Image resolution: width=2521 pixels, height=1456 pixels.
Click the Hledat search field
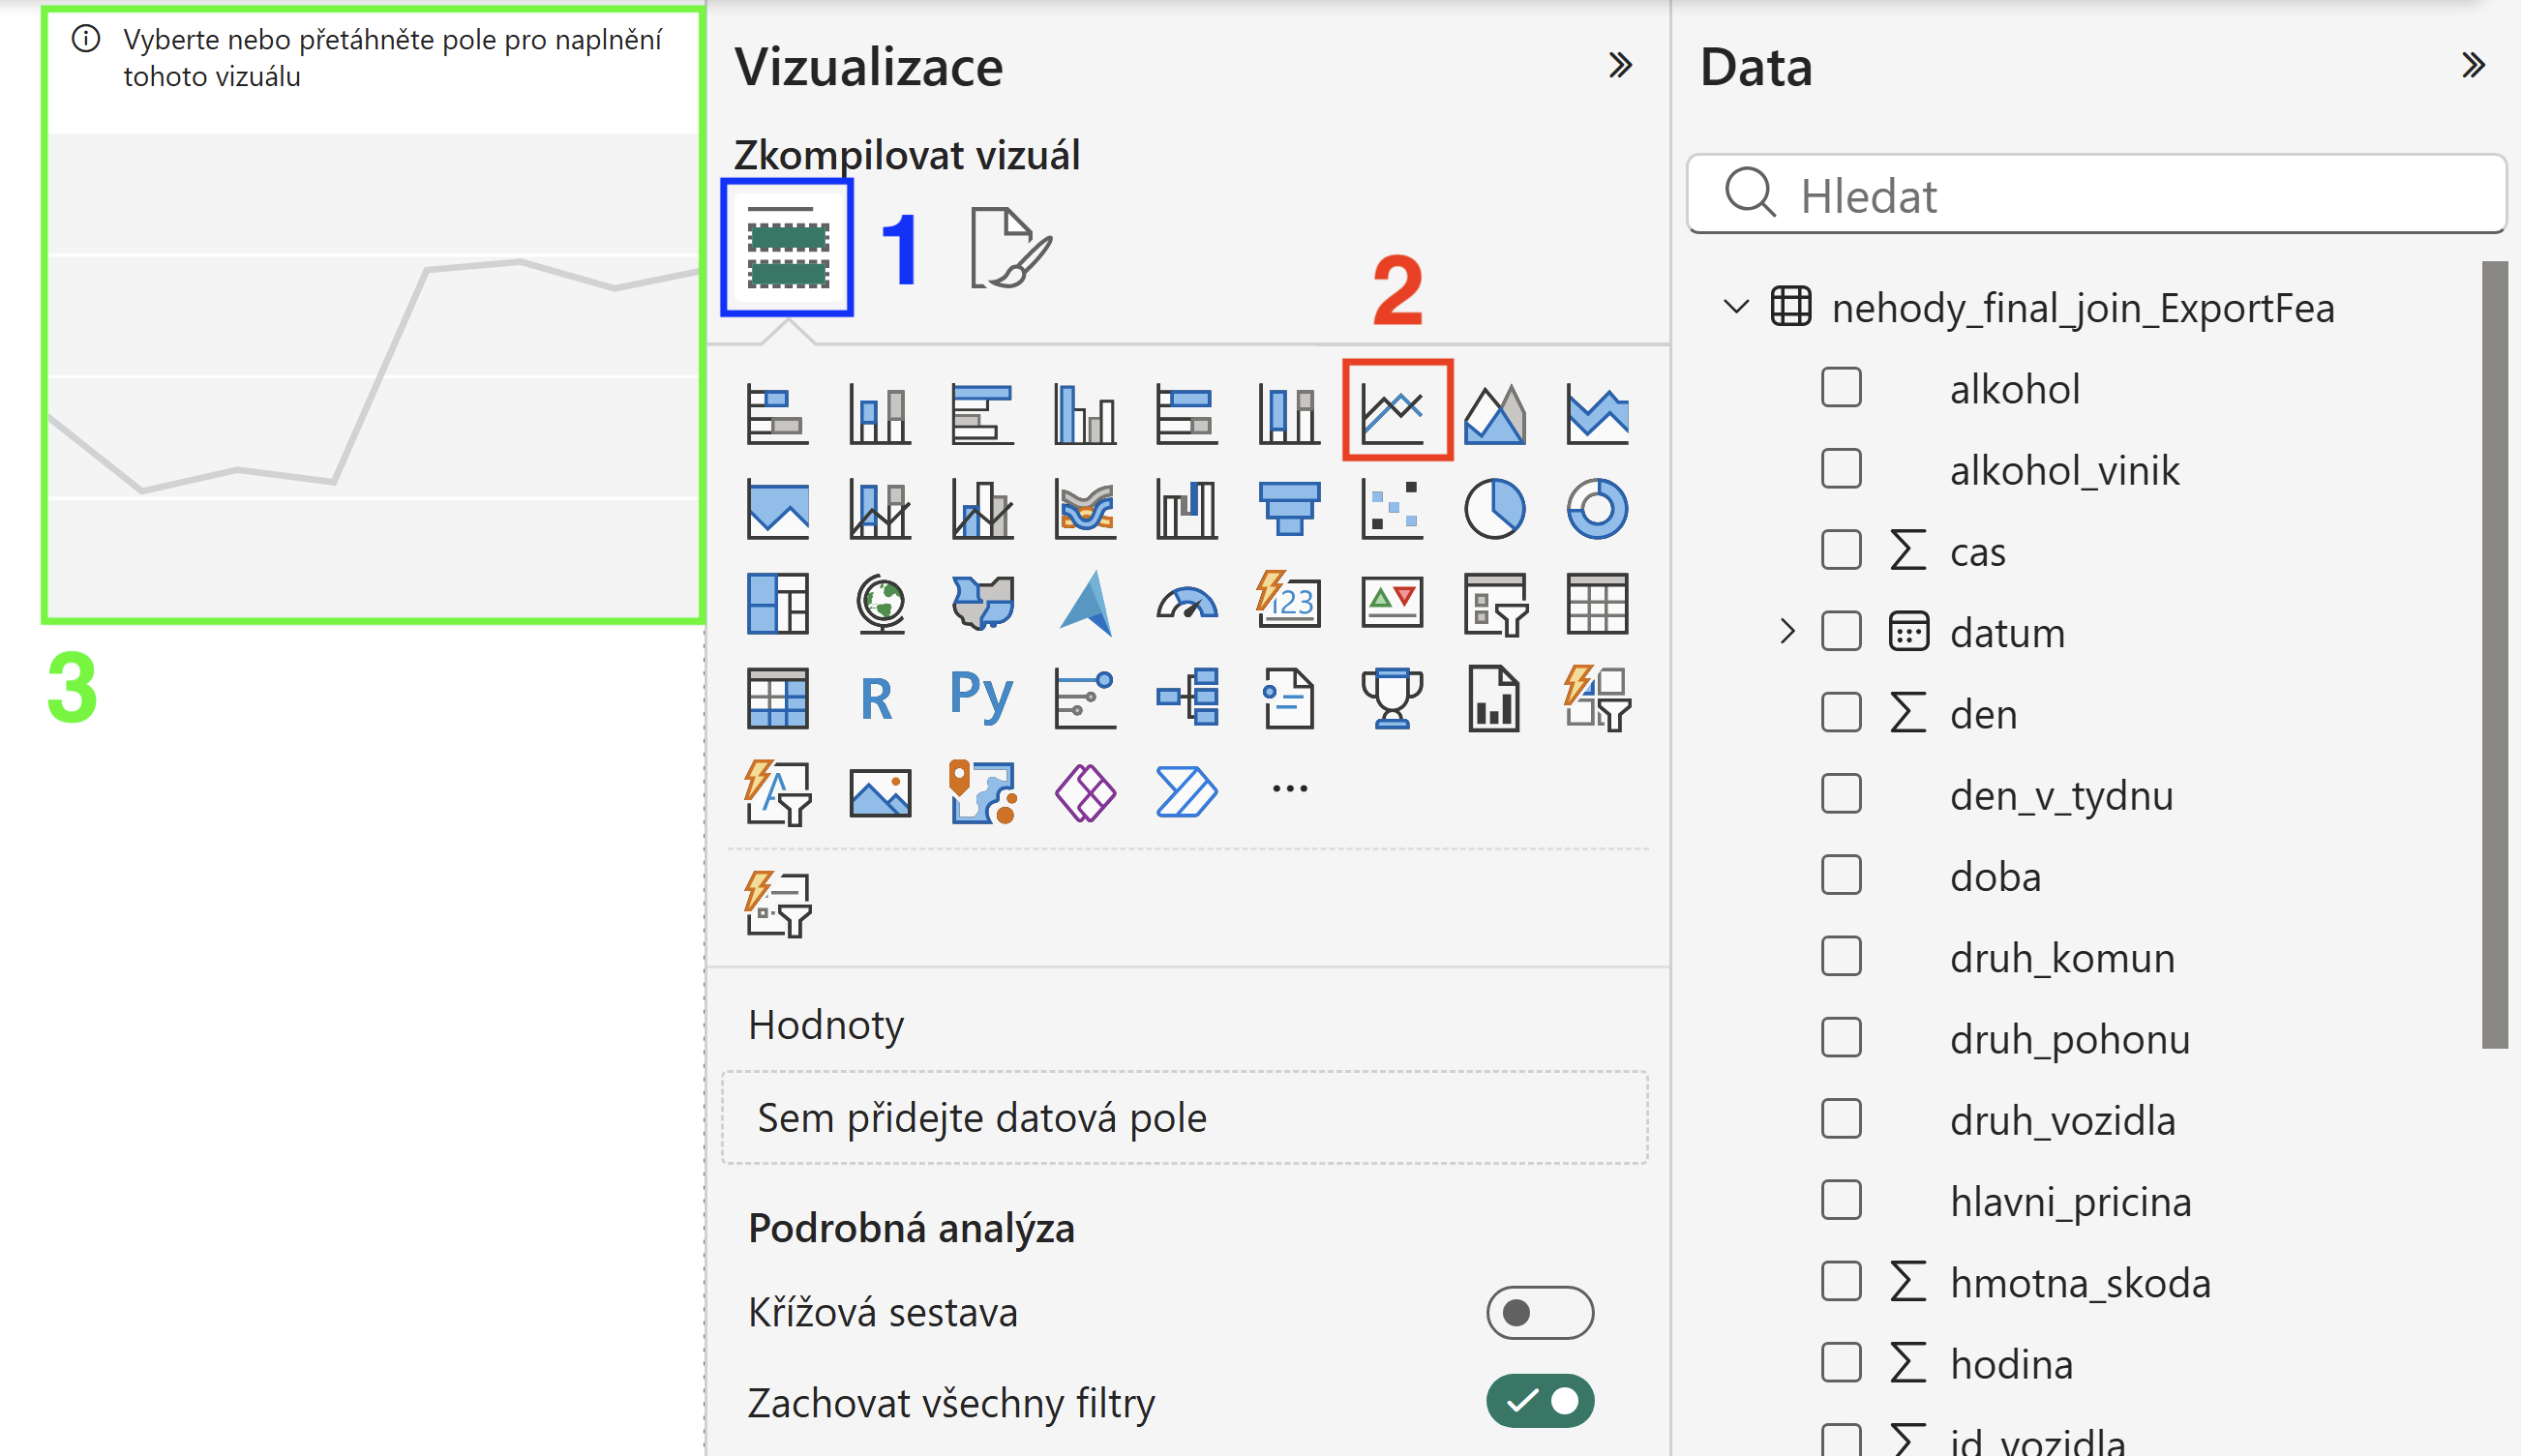click(2096, 194)
